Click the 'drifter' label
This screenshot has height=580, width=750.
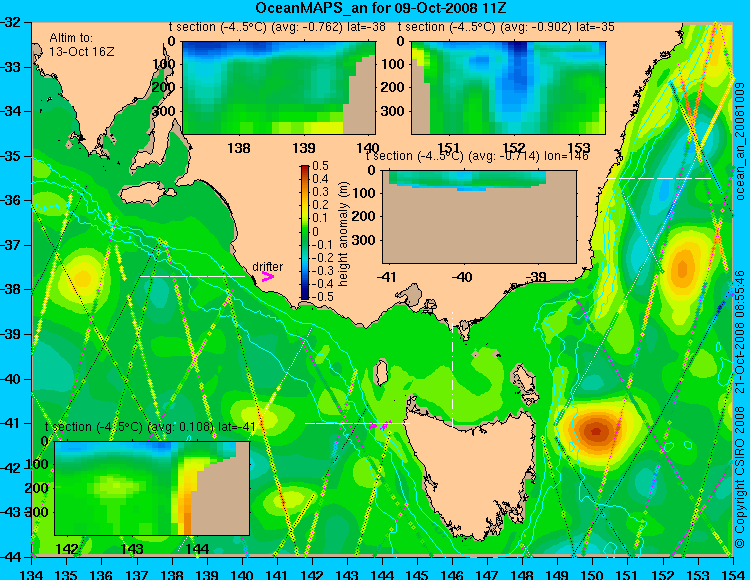267,266
